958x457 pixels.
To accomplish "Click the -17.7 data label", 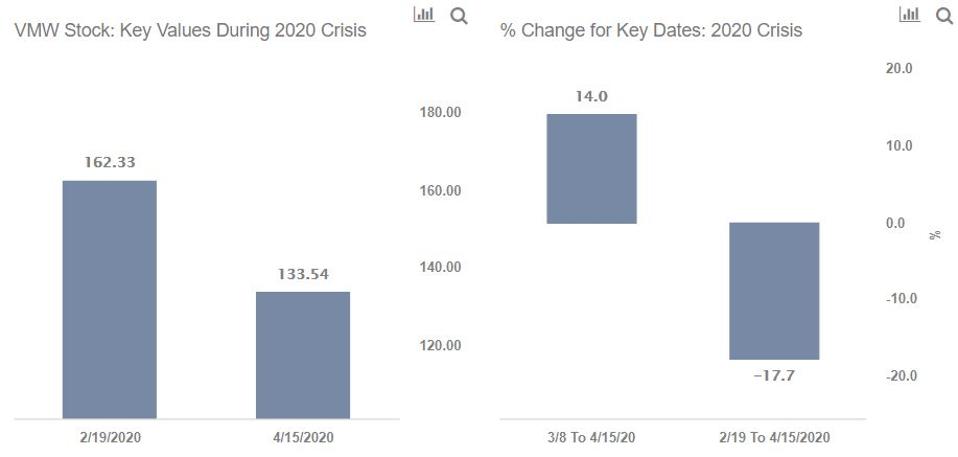I will click(x=774, y=377).
